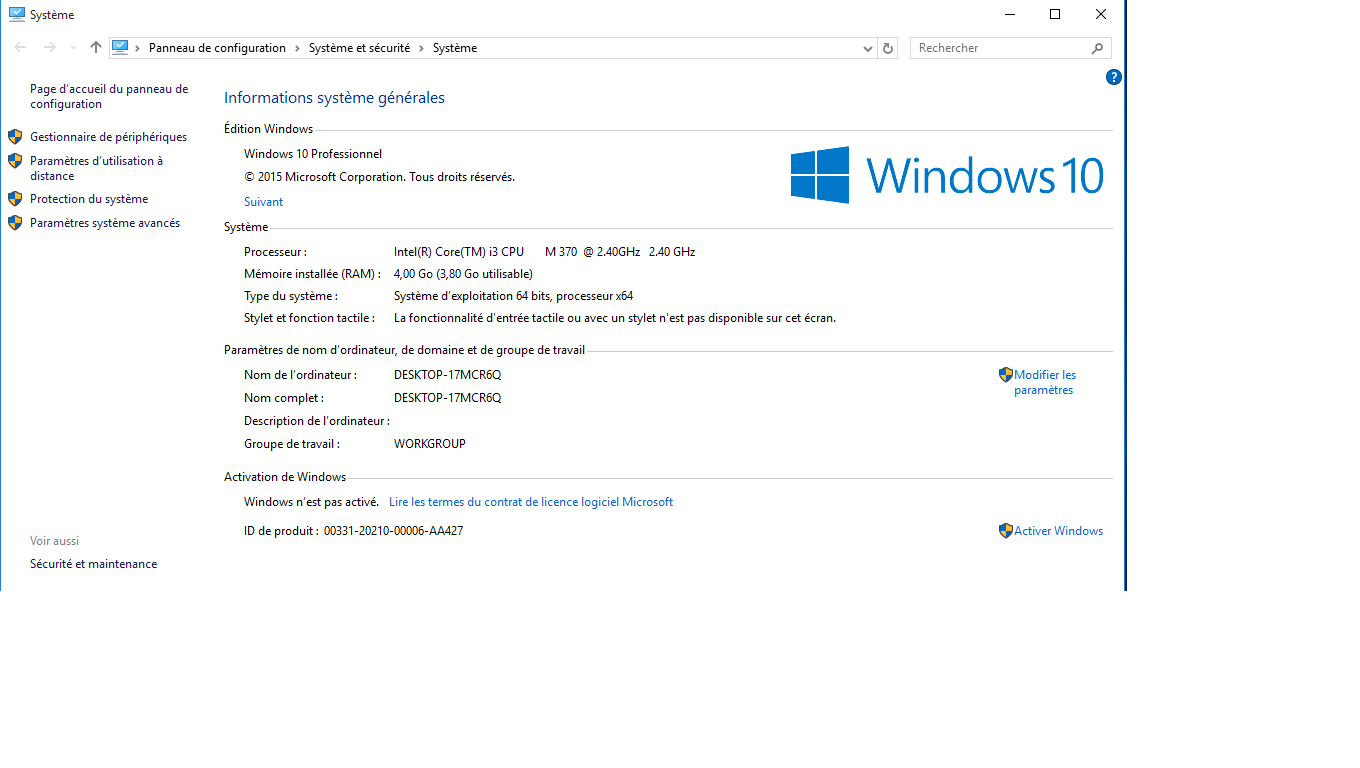Click the Windows 10 Professionnel text

click(313, 154)
